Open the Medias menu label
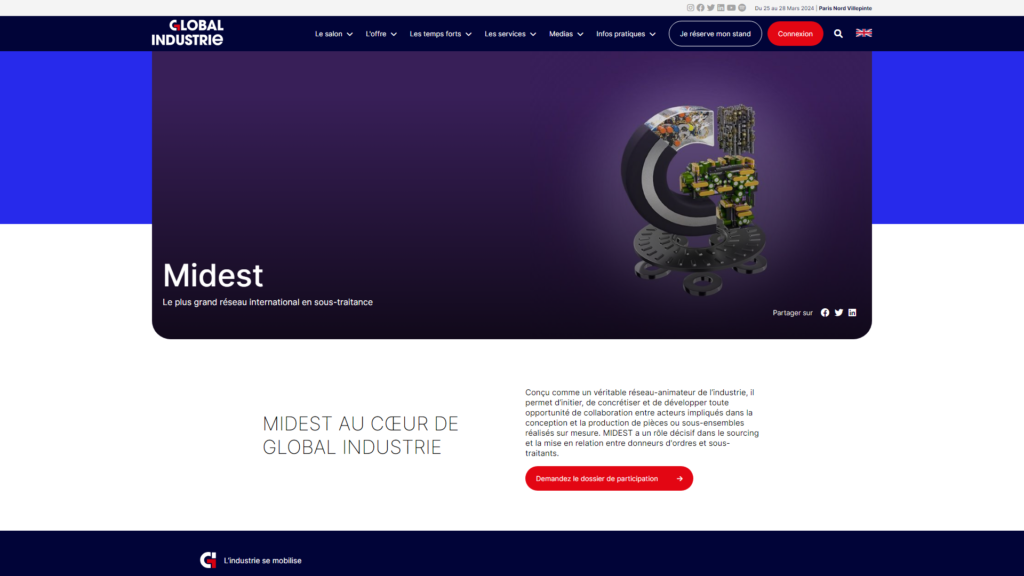Screen dimensions: 1024x576 561,34
